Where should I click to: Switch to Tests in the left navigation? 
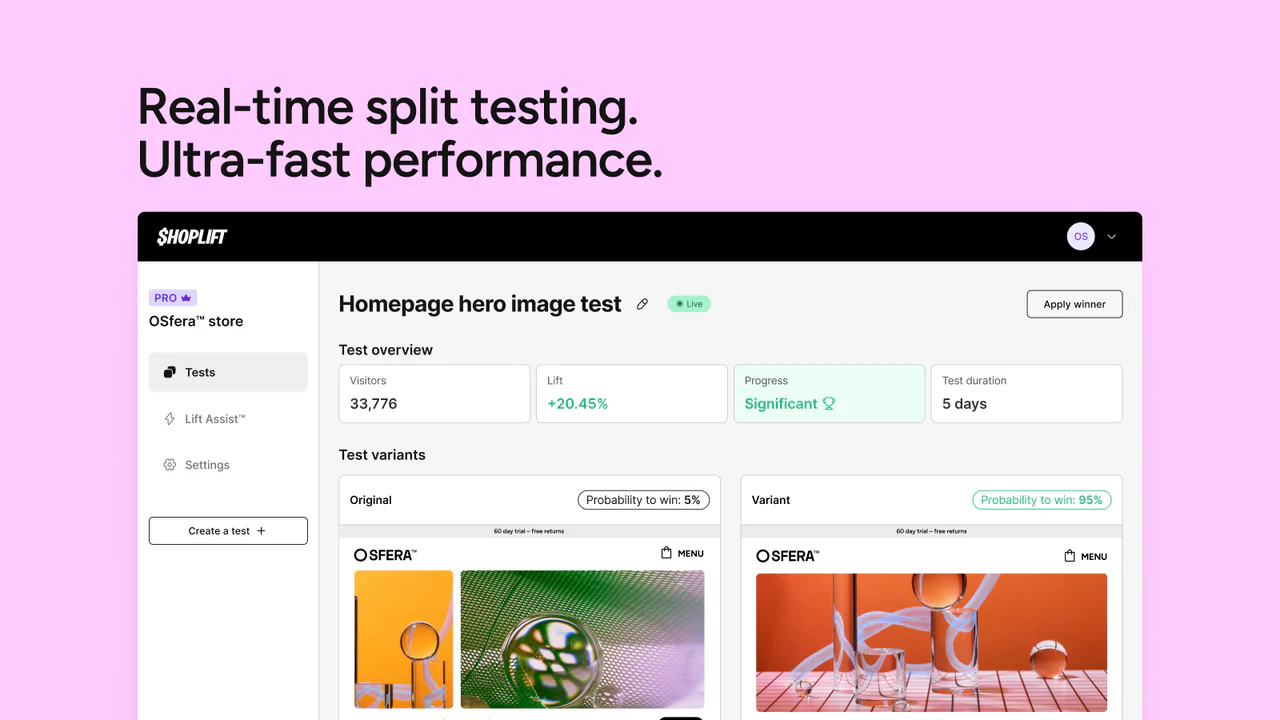coord(200,371)
